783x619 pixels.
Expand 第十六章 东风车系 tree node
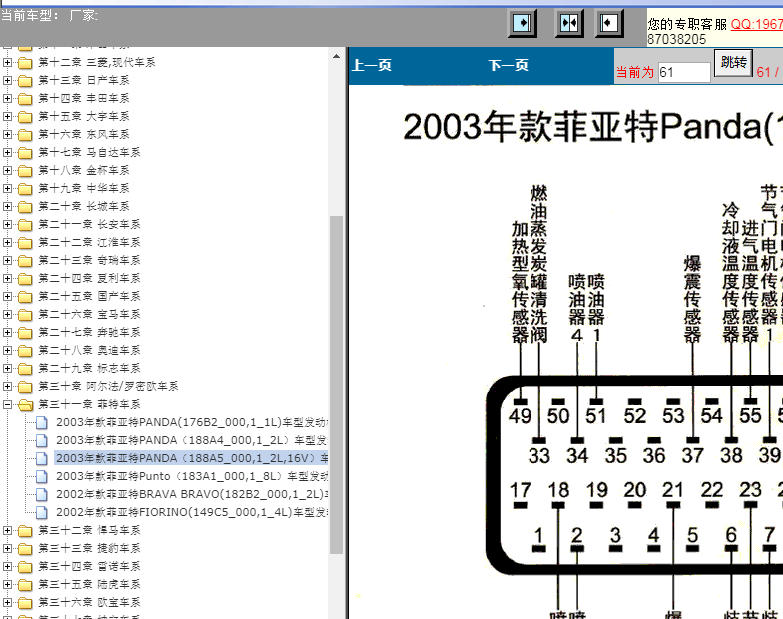coord(7,134)
